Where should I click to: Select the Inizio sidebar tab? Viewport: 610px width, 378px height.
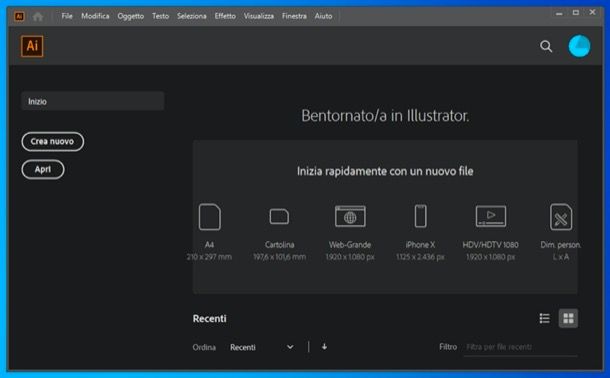[93, 101]
